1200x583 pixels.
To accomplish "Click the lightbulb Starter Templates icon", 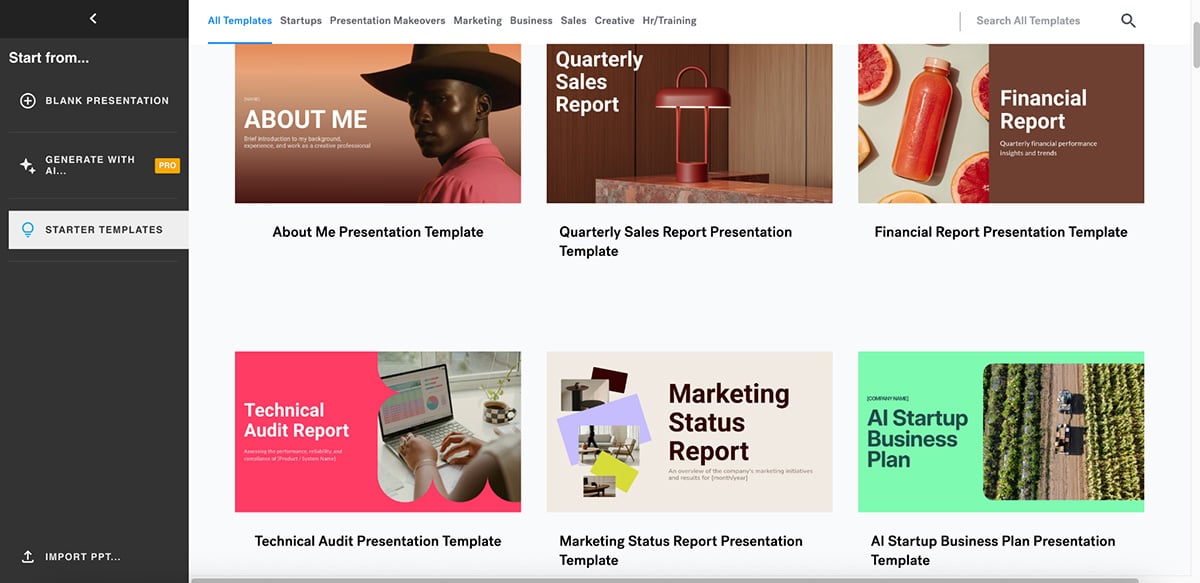I will pos(28,230).
